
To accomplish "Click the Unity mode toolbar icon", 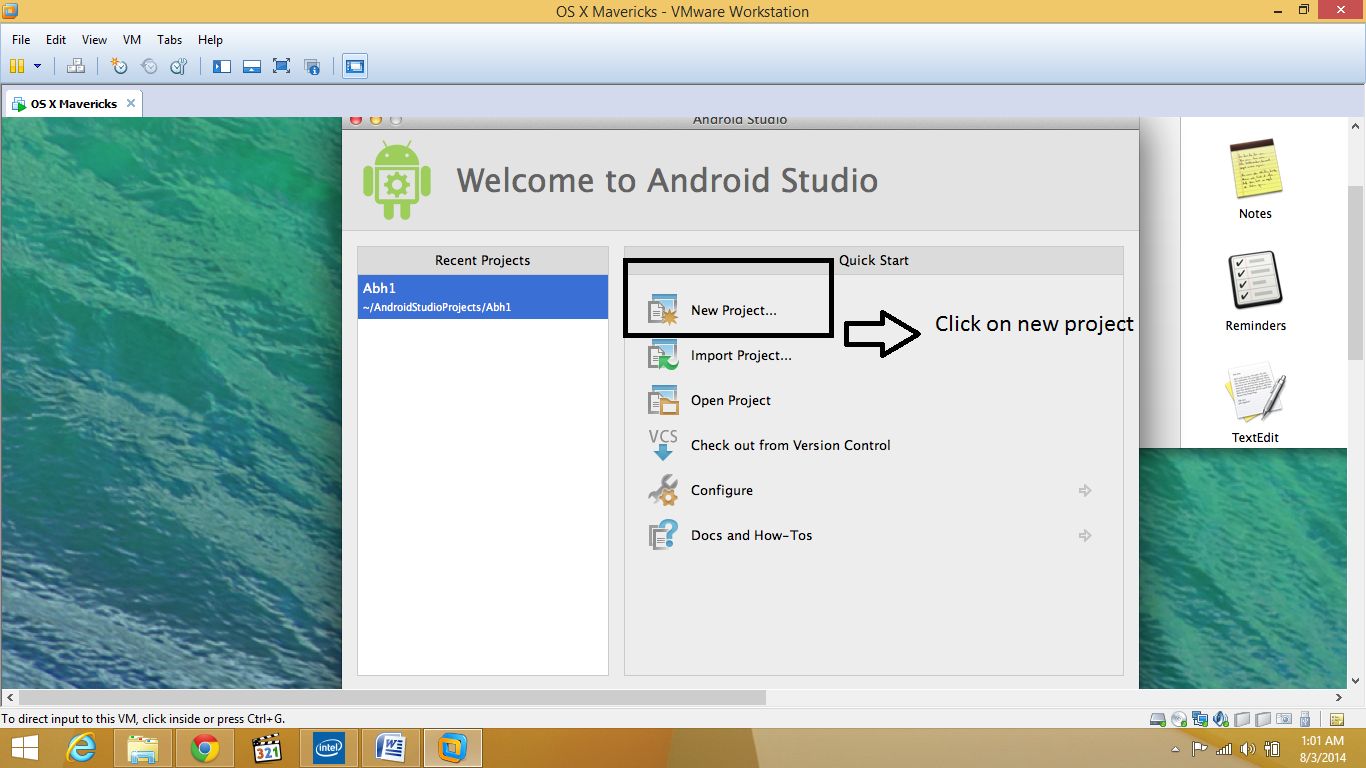I will tap(312, 66).
